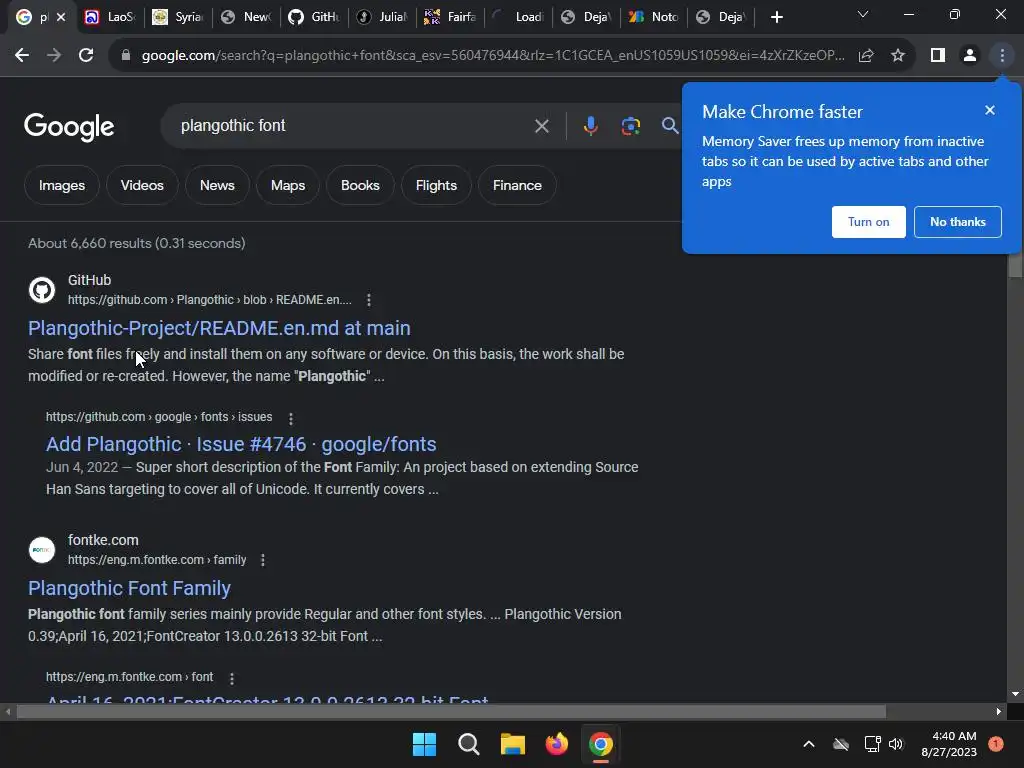The image size is (1024, 768).
Task: Close the active Google search tab
Action: click(x=61, y=17)
